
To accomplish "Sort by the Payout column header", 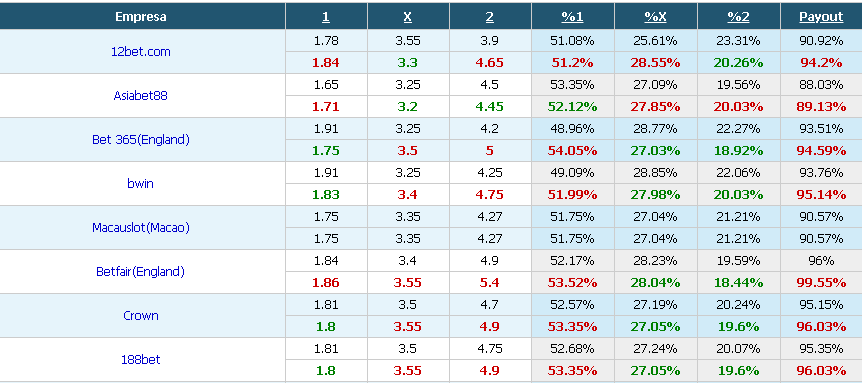I will coord(821,17).
